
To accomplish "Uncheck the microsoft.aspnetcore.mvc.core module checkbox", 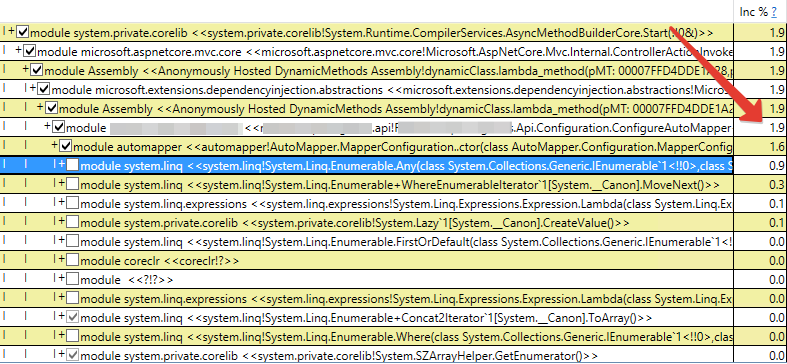I will 30,51.
